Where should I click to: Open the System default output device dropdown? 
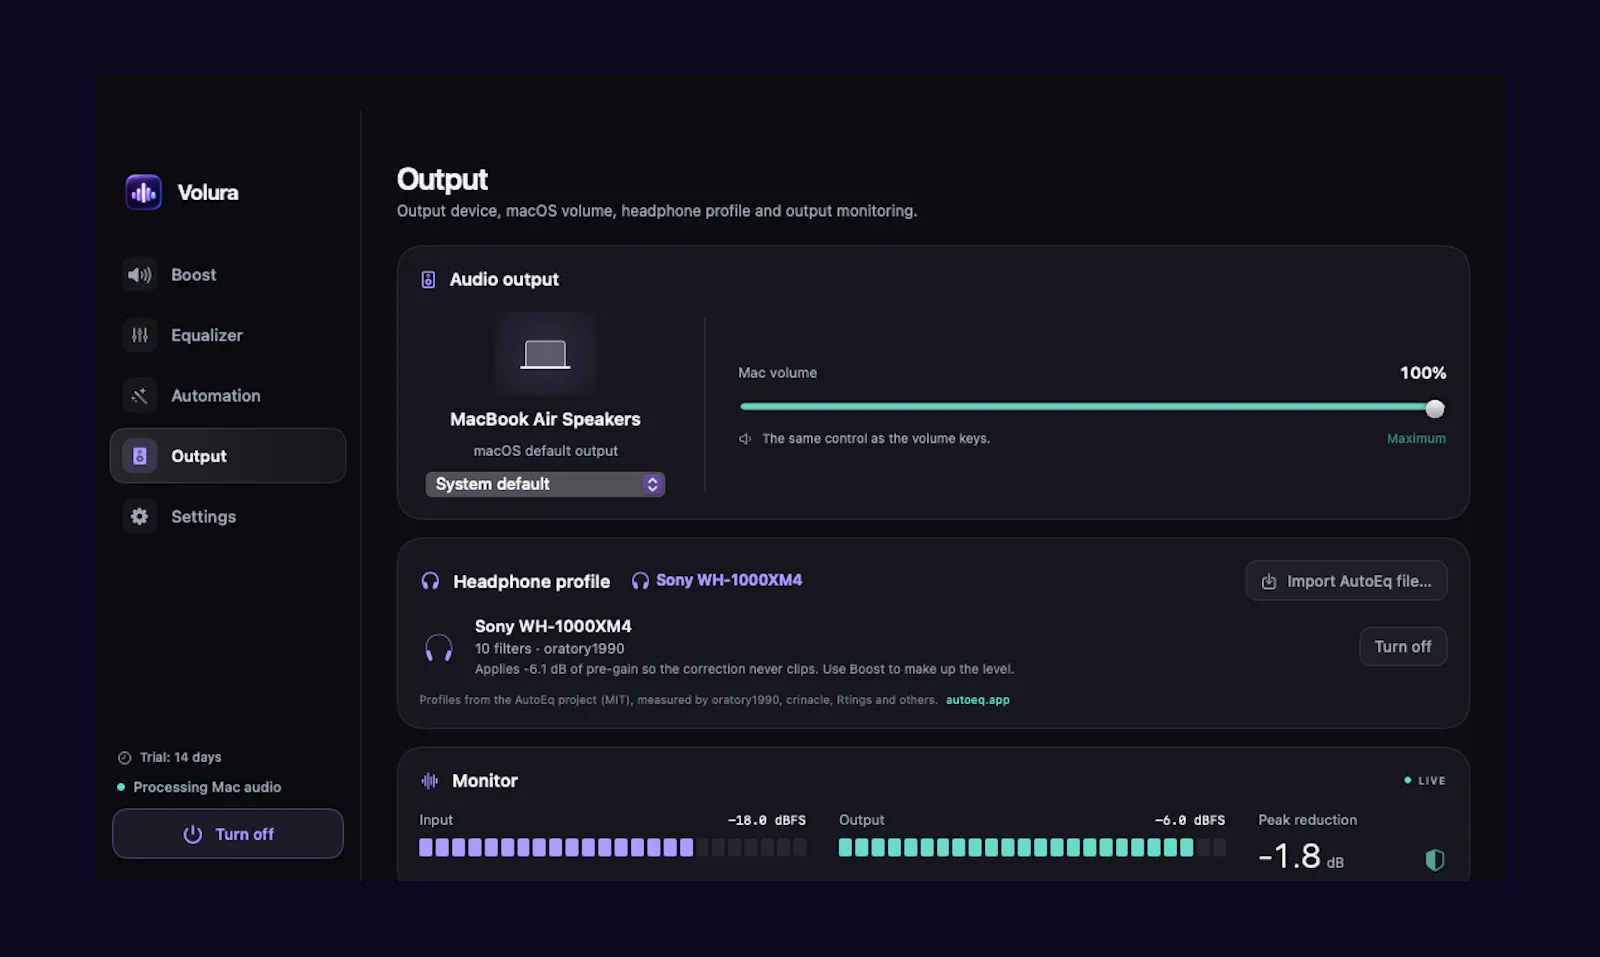click(x=545, y=484)
